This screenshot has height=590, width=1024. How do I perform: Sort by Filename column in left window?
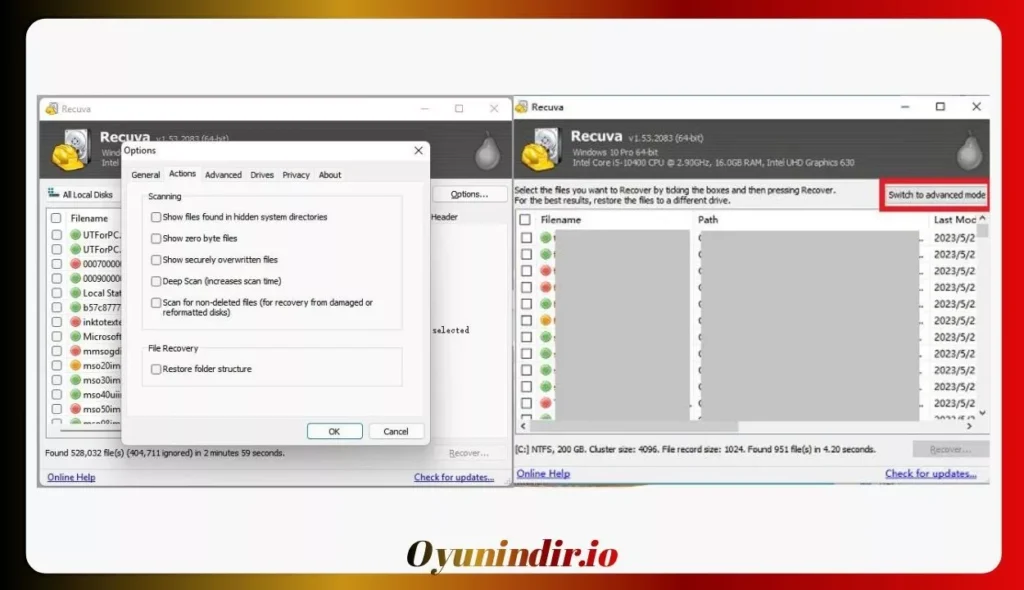(x=89, y=218)
